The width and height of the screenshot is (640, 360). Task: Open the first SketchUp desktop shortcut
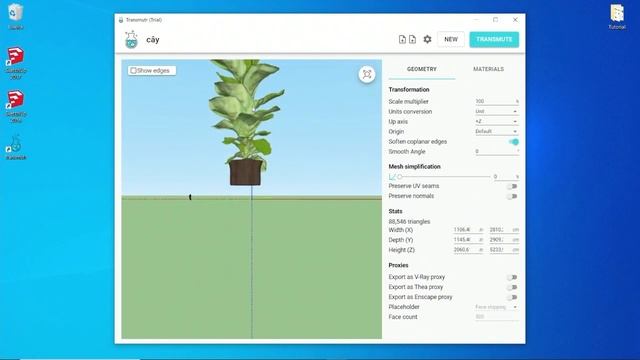(16, 62)
